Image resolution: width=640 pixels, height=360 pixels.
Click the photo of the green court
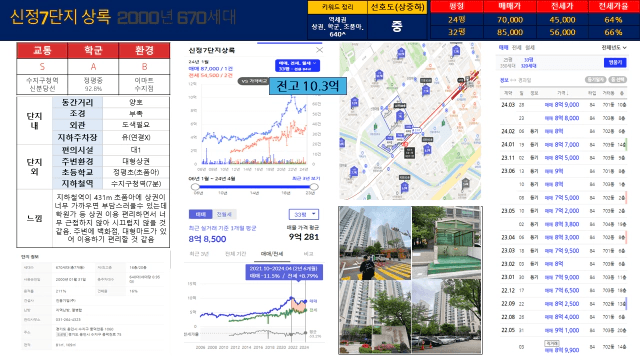pyautogui.click(x=447, y=243)
